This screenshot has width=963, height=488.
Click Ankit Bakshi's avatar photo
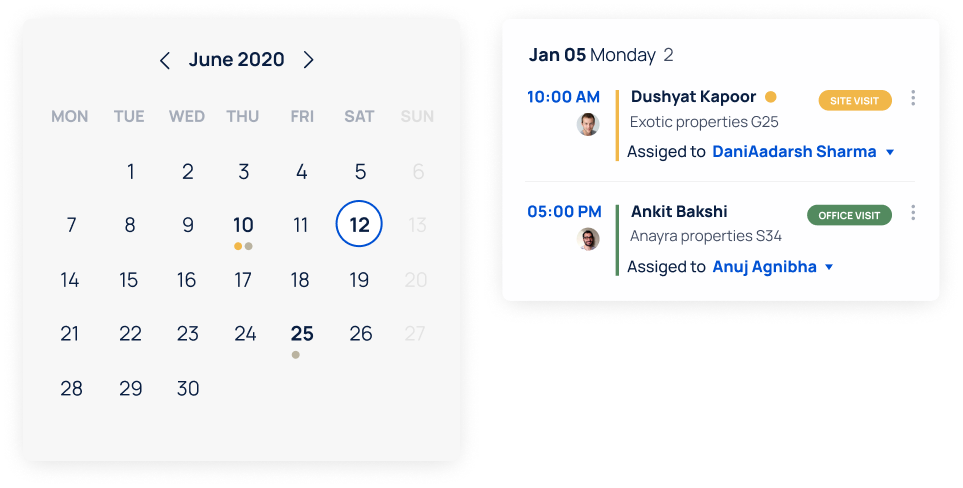588,239
